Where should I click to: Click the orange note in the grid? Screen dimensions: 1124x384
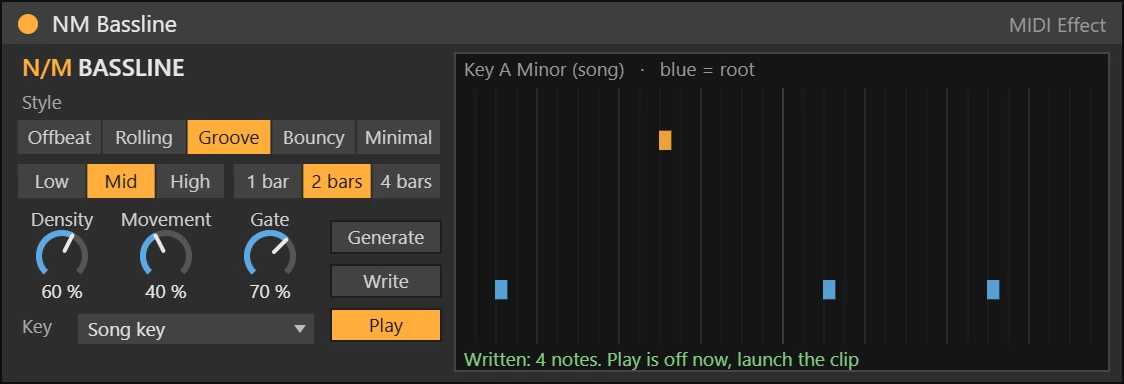pos(665,140)
